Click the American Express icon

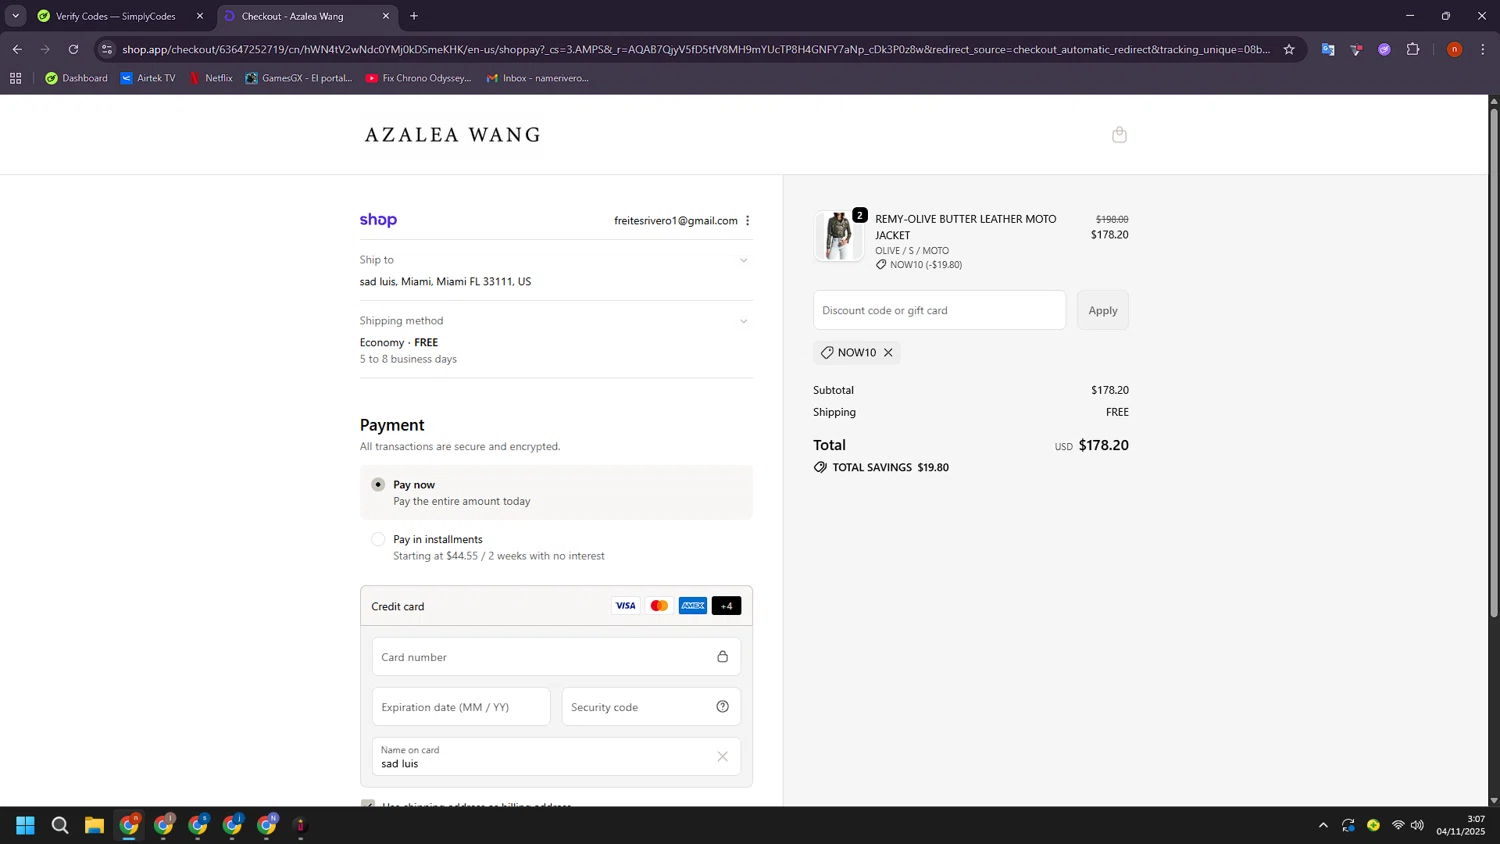coord(693,606)
